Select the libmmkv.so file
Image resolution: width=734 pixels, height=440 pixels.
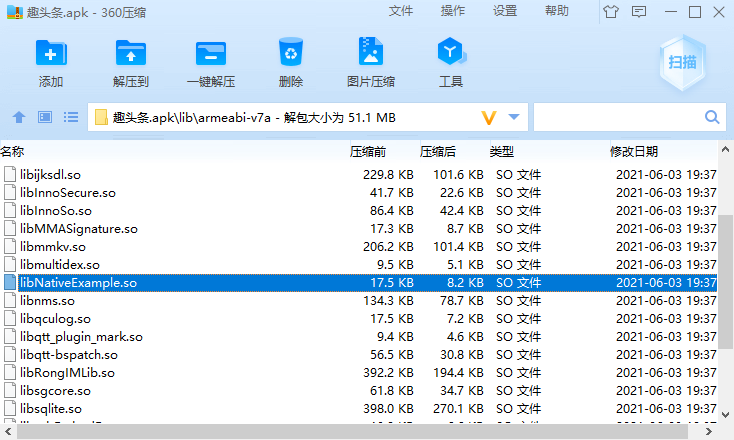[52, 247]
